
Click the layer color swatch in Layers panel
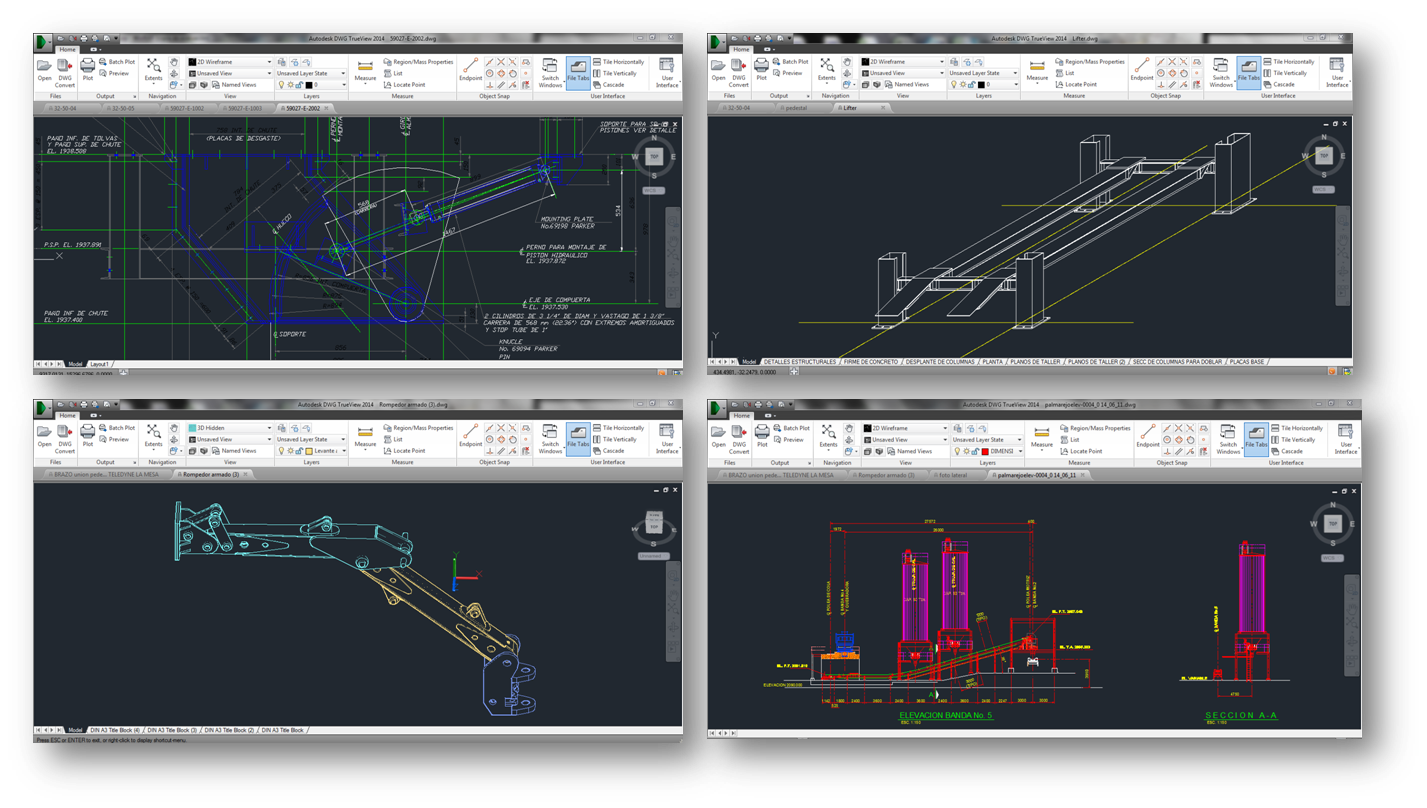click(x=309, y=85)
